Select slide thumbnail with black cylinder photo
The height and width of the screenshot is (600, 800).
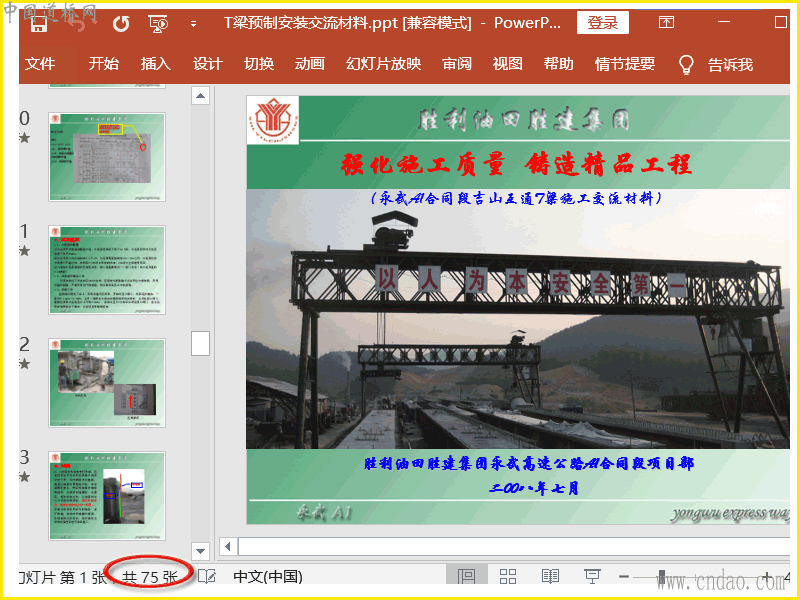107,496
